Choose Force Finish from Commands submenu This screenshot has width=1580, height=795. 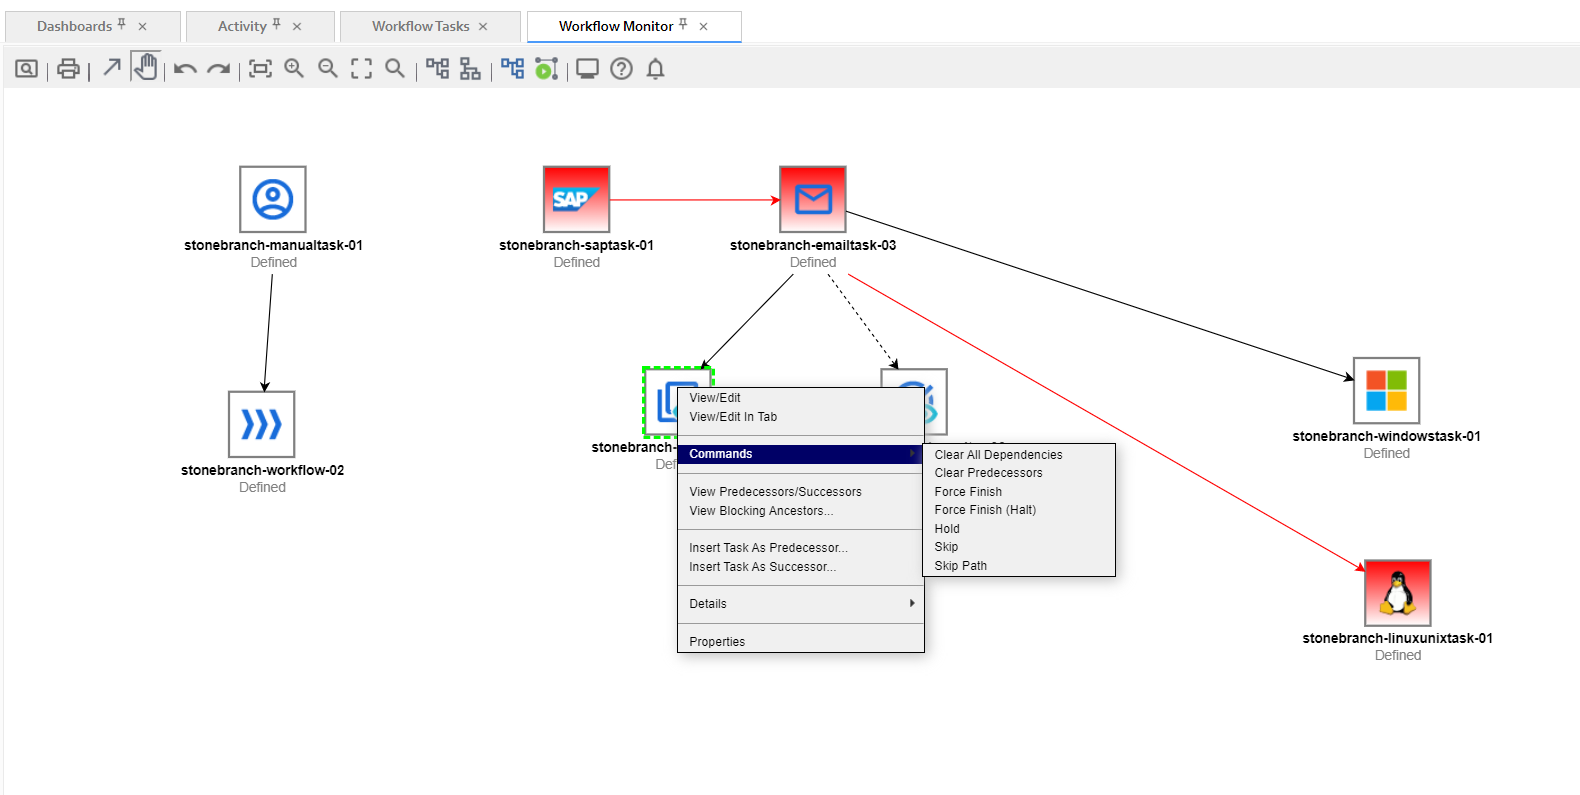click(968, 492)
